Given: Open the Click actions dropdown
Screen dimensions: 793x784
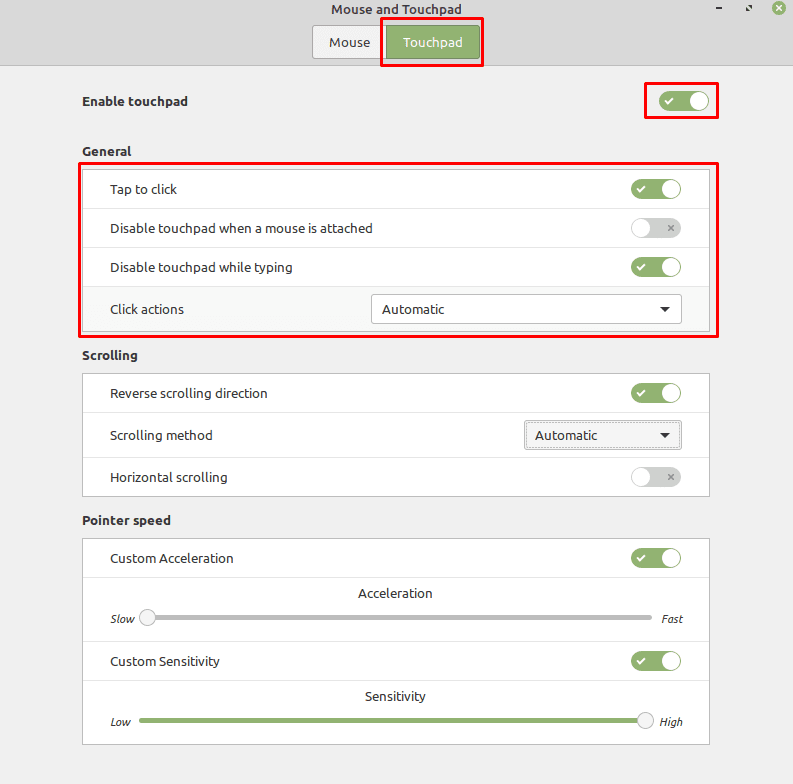Looking at the screenshot, I should tap(526, 309).
